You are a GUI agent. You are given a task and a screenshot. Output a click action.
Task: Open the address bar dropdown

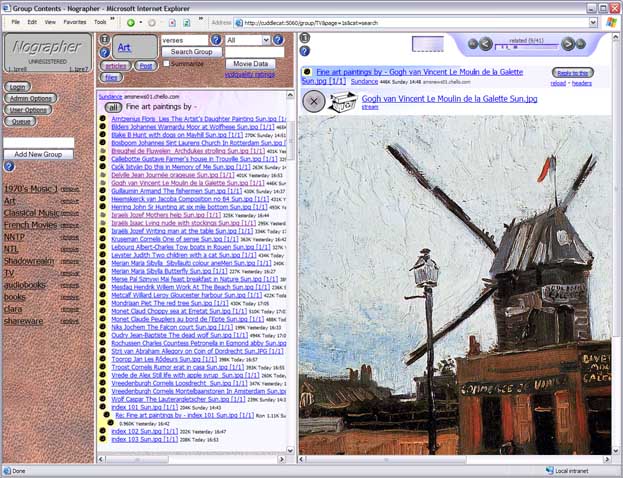pos(593,23)
